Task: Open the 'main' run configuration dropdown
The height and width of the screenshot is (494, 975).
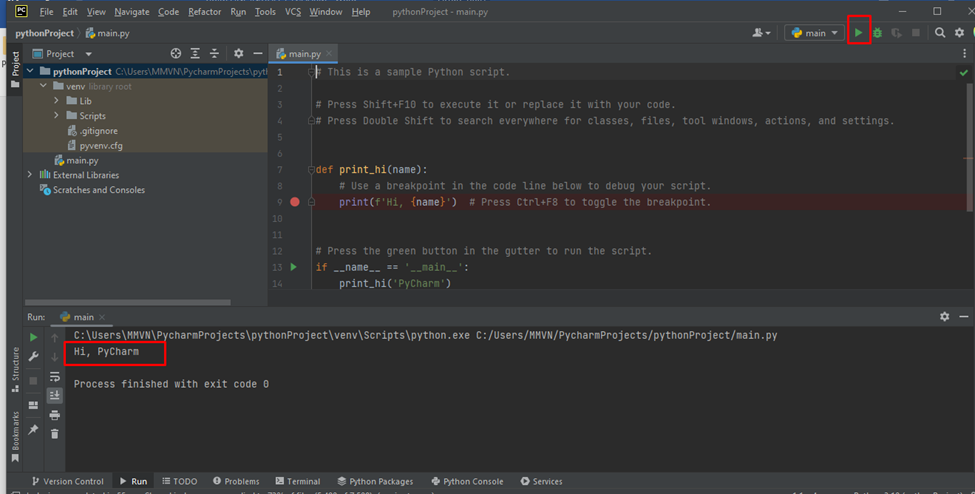Action: pyautogui.click(x=814, y=33)
